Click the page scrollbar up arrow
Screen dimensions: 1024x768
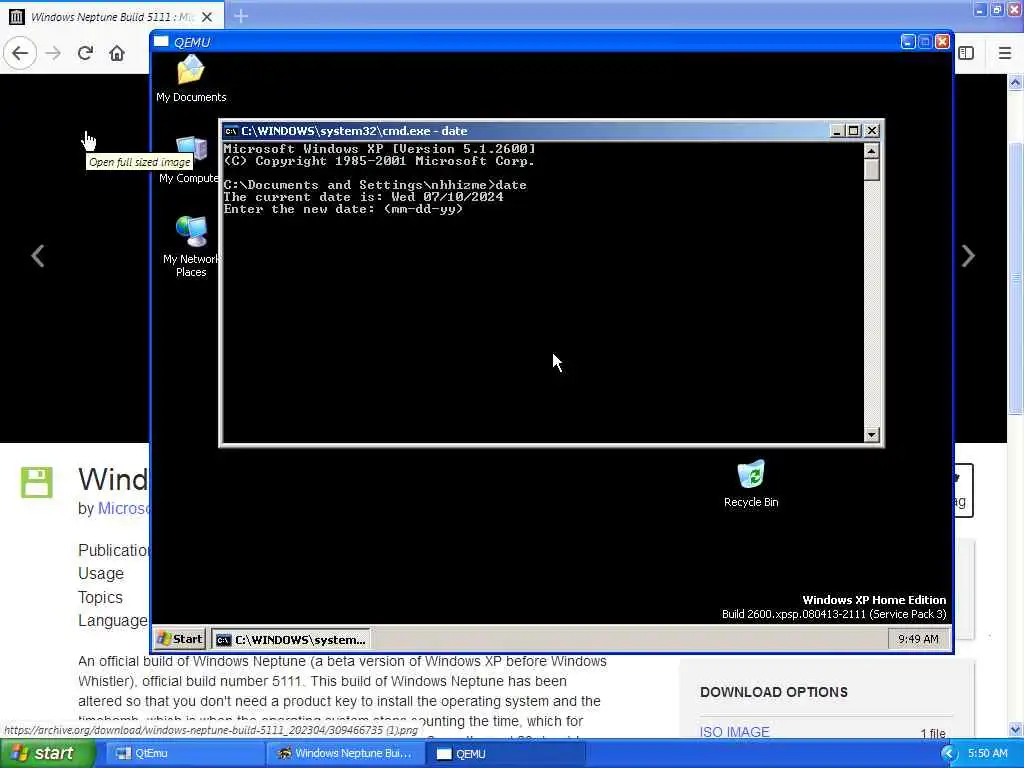pyautogui.click(x=1015, y=83)
